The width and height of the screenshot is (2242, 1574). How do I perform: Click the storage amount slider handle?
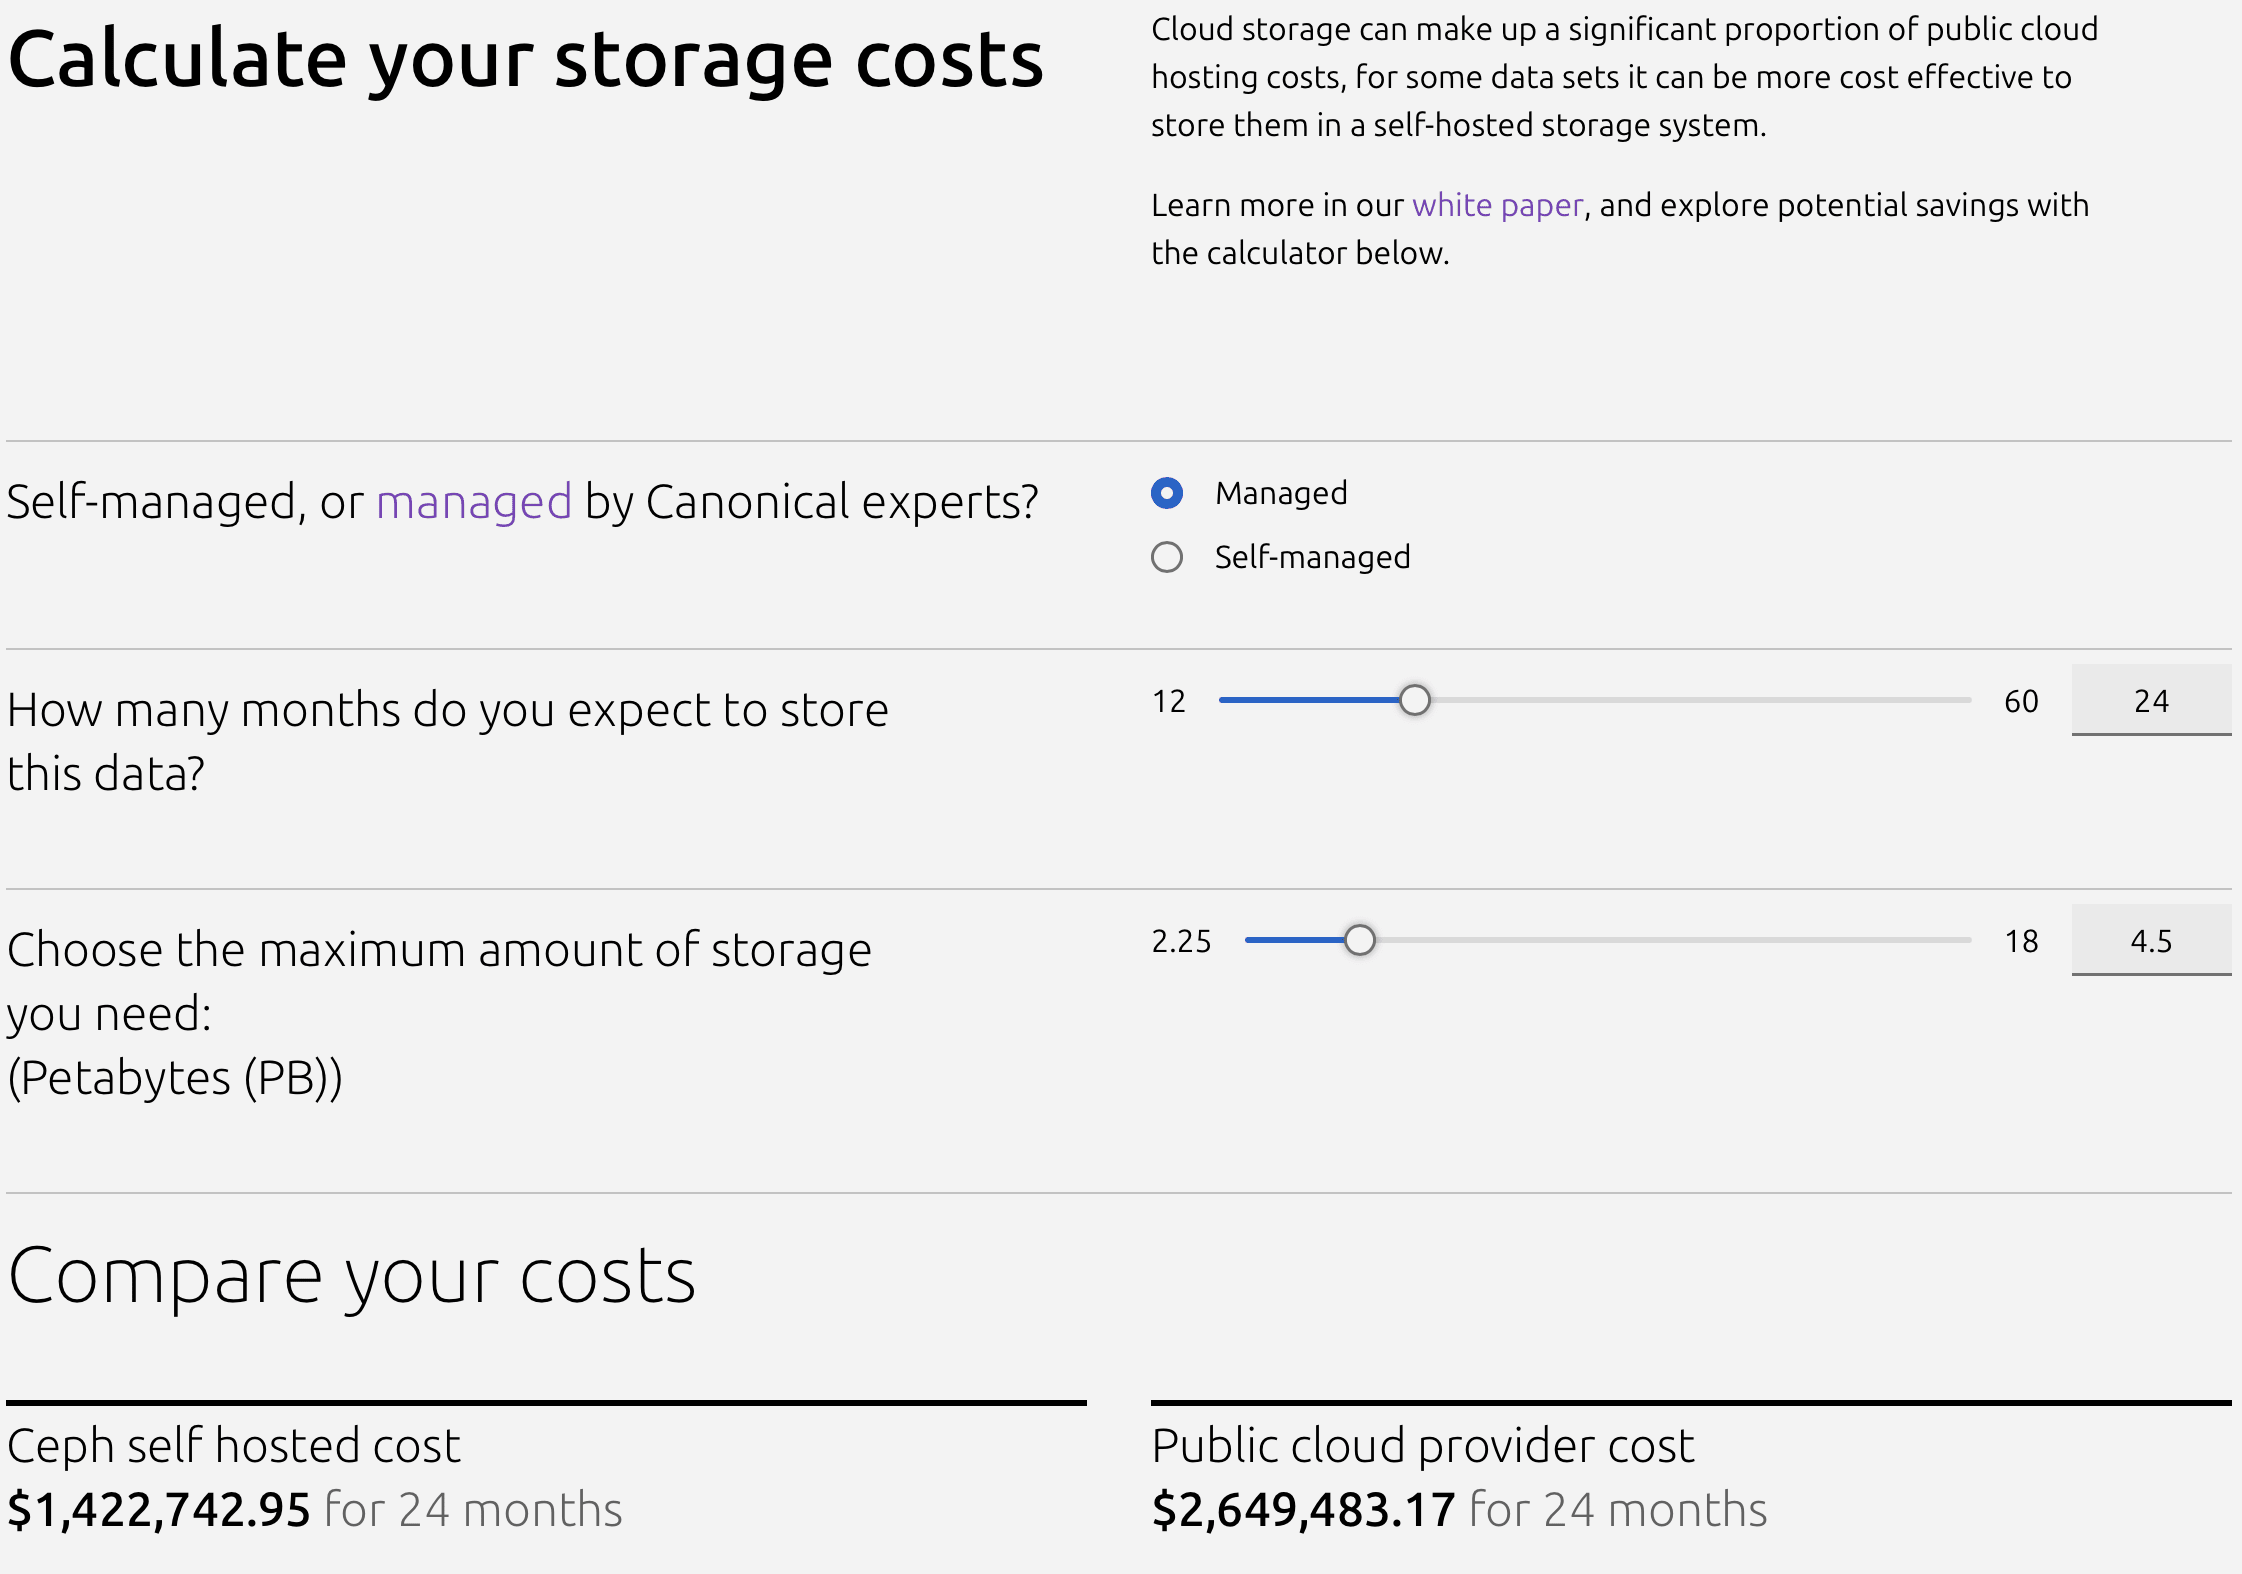[x=1359, y=940]
